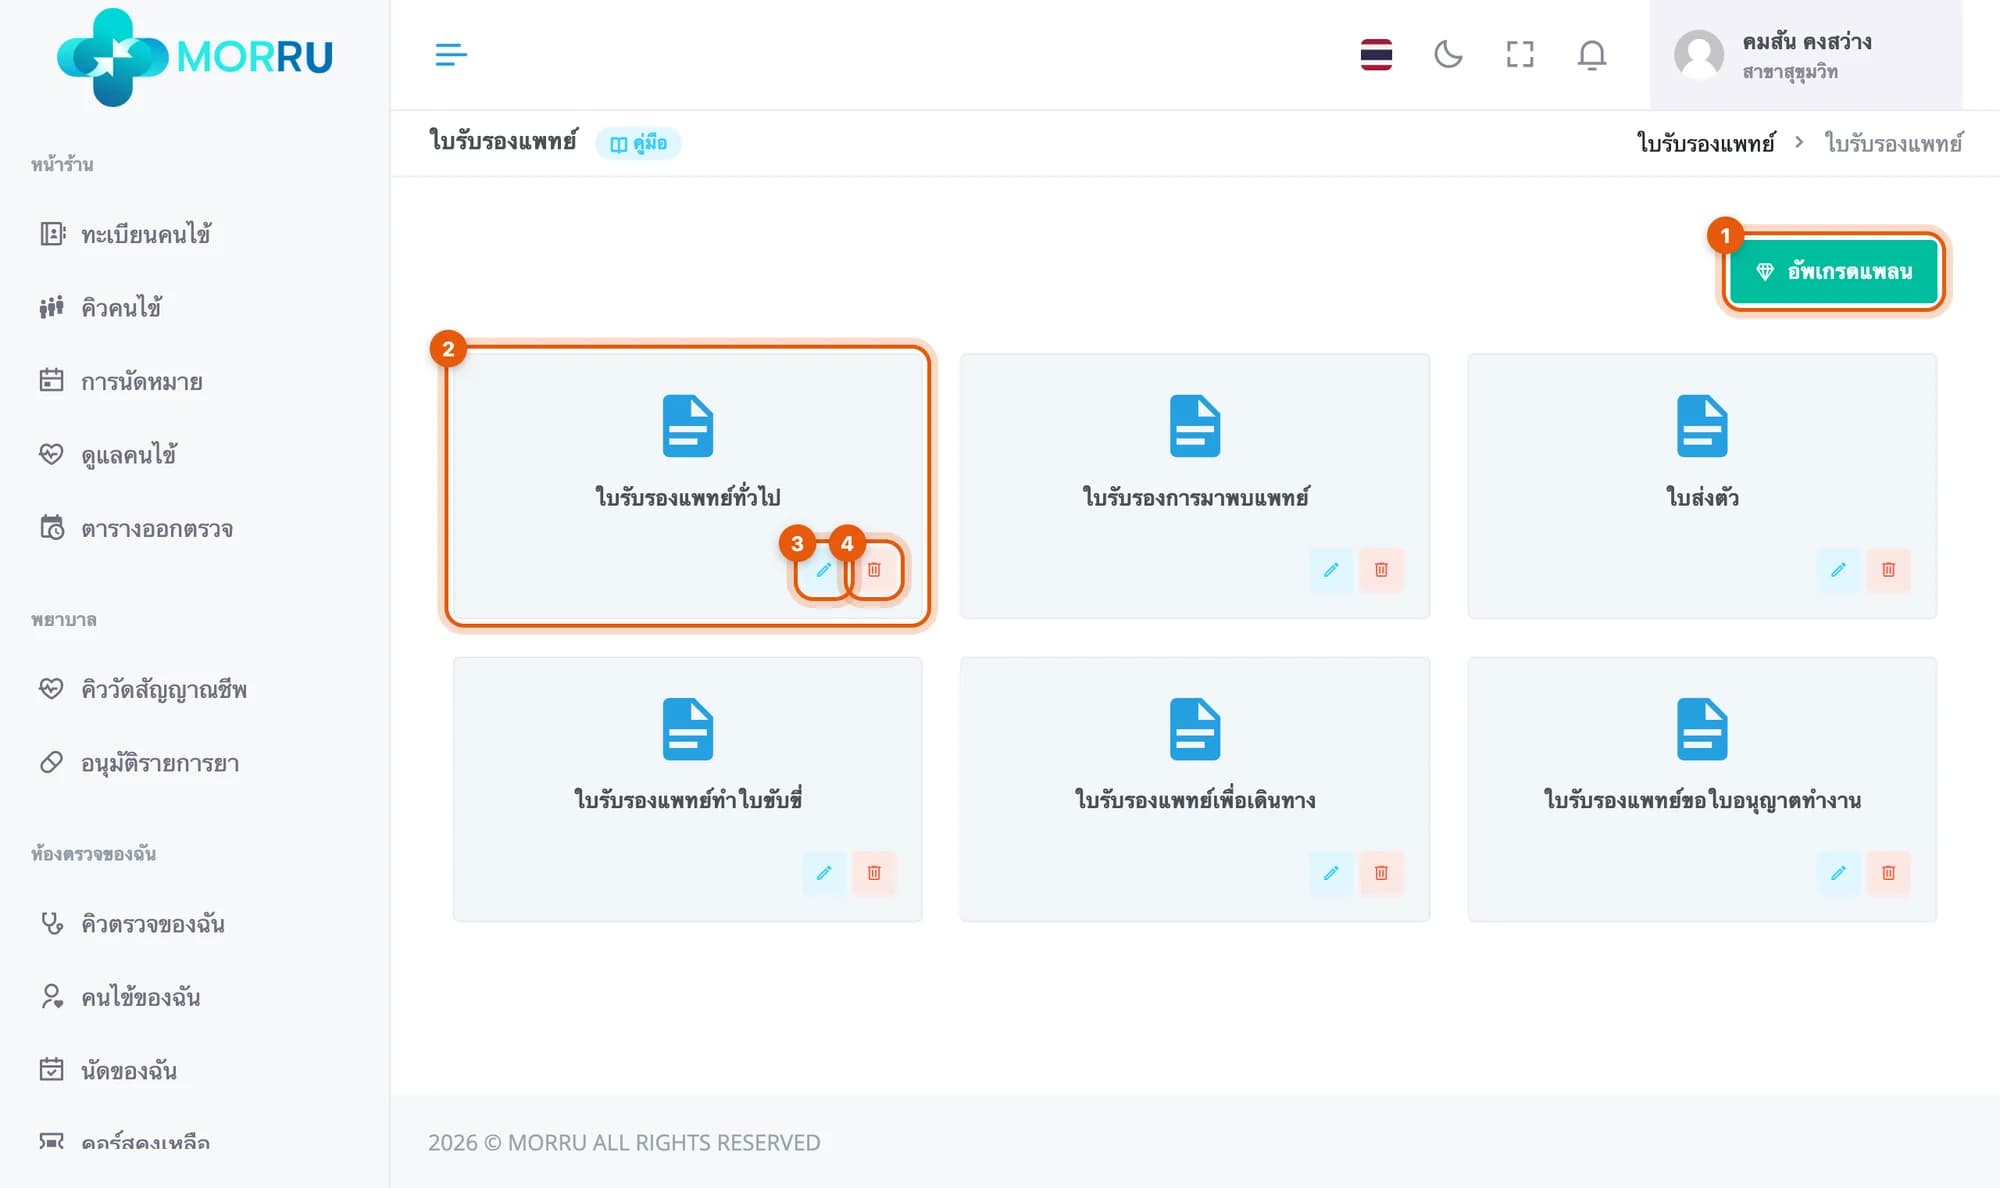Open the Thai flag language selector
This screenshot has width=2000, height=1188.
coord(1376,54)
